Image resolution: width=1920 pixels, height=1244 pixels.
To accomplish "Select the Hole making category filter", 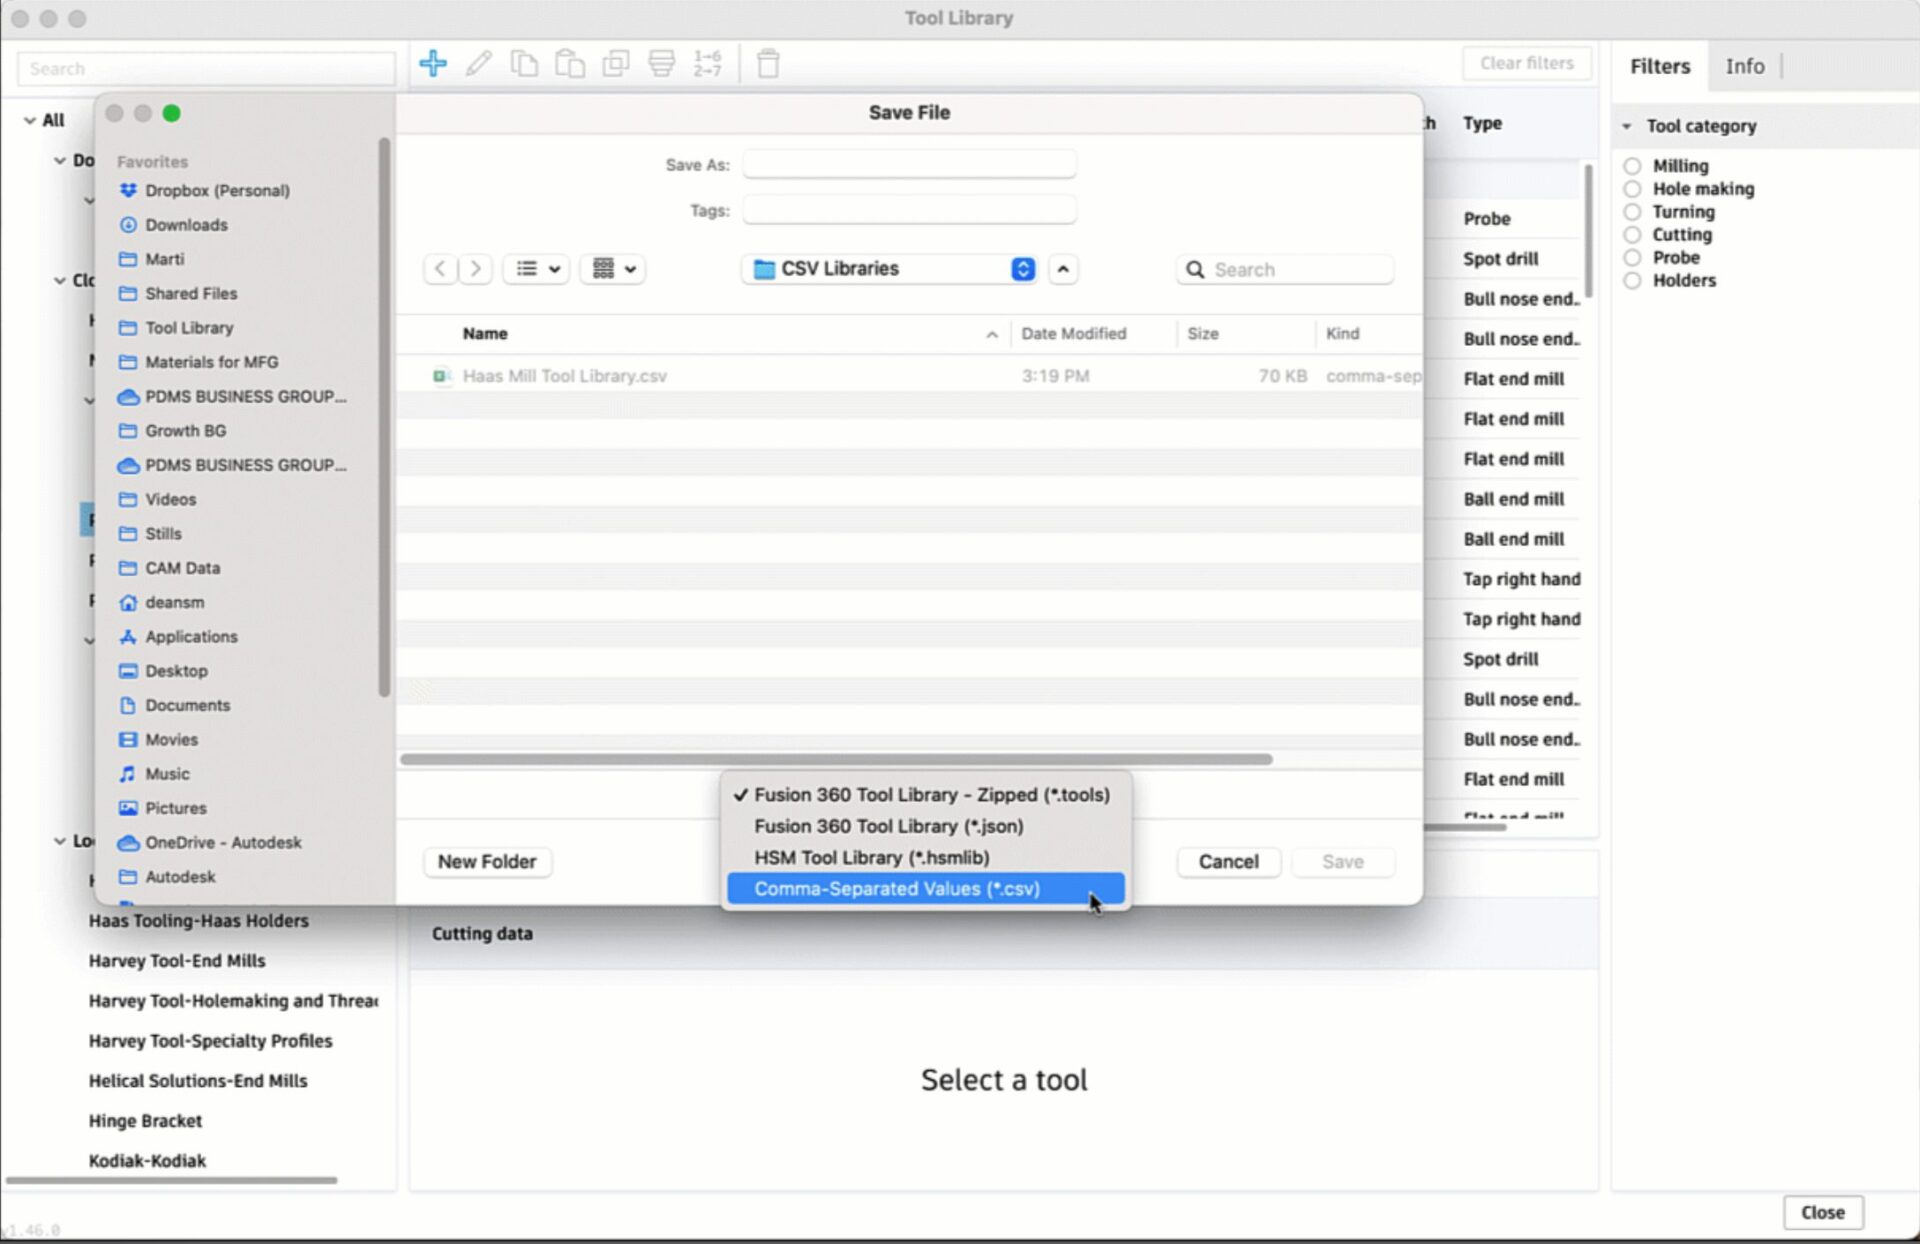I will coord(1632,189).
